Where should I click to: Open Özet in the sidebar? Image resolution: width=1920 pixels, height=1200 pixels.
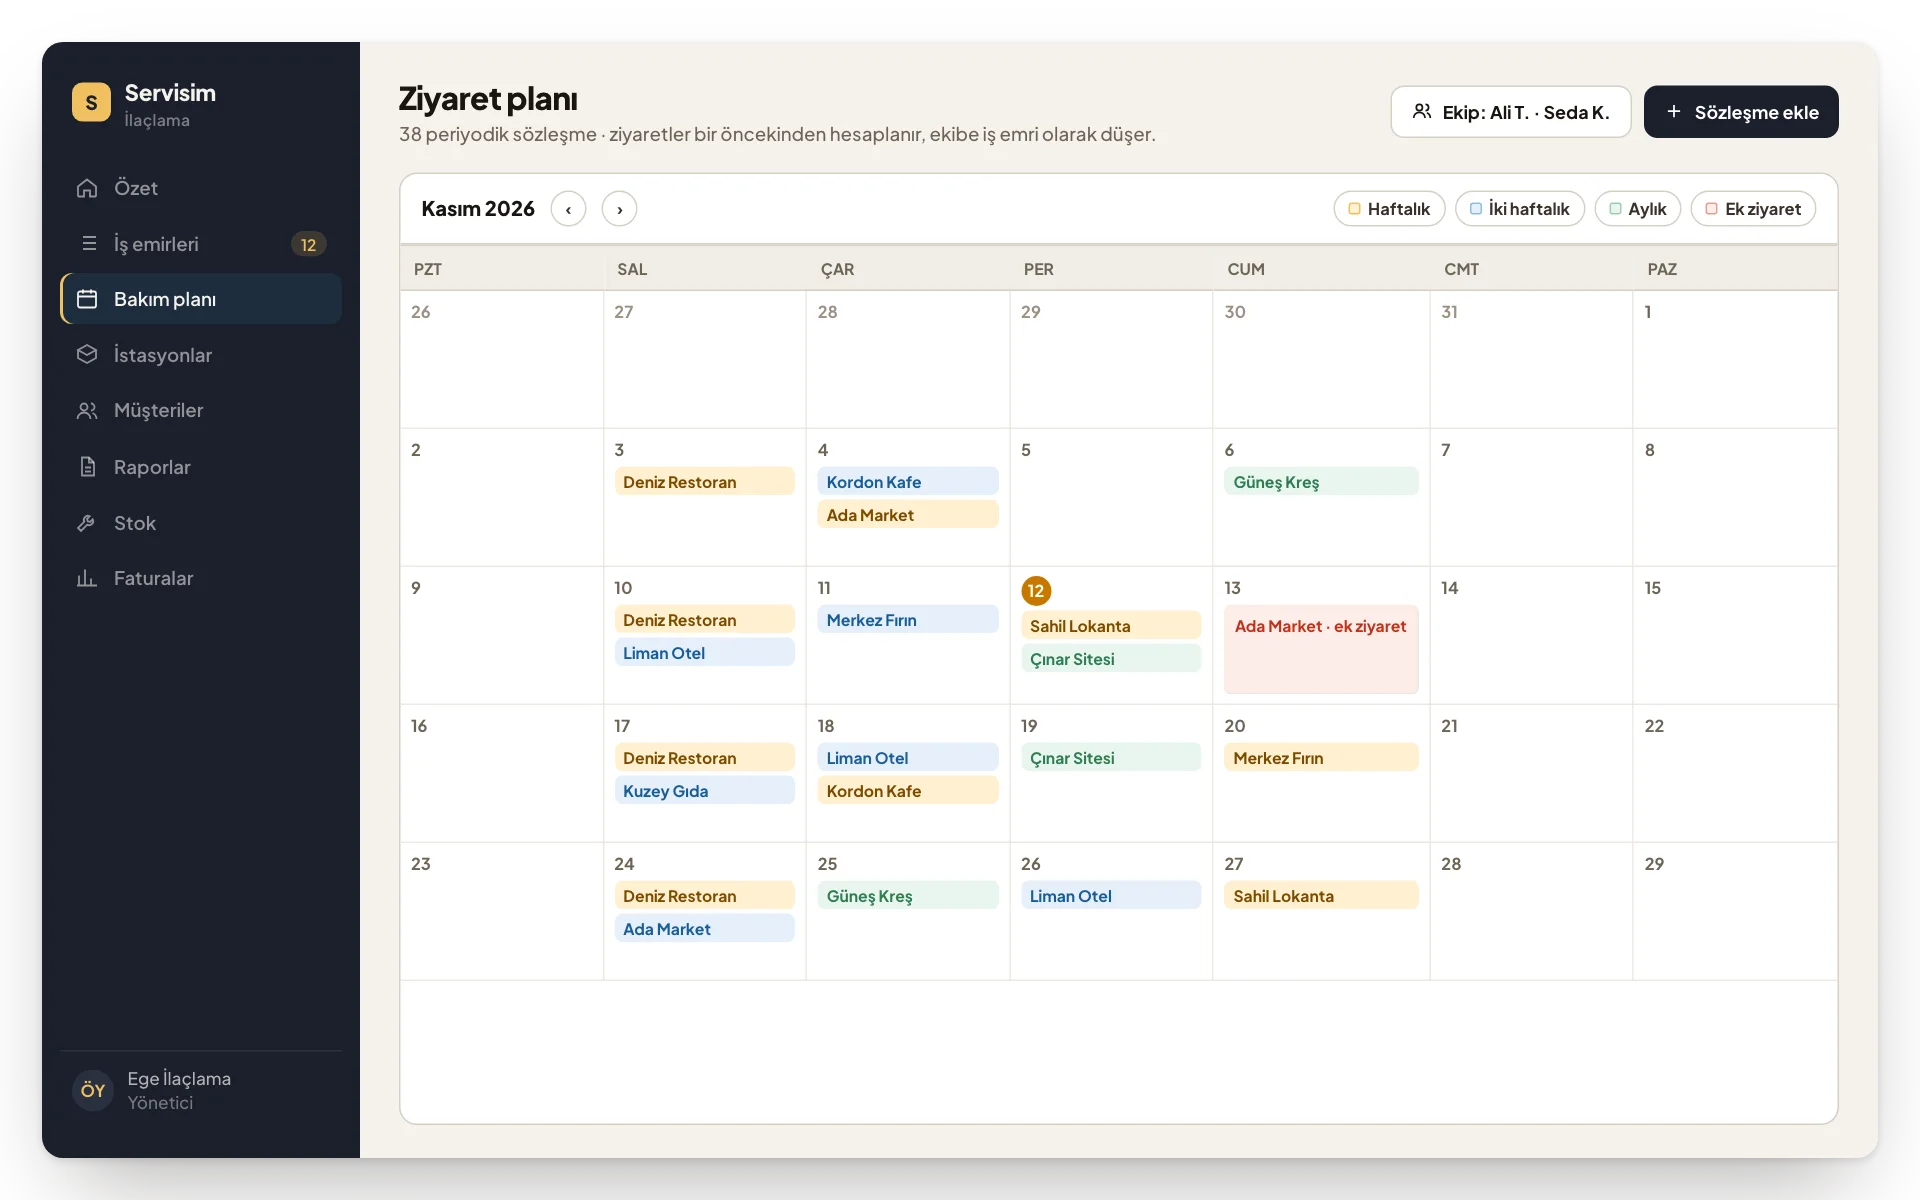click(x=201, y=188)
